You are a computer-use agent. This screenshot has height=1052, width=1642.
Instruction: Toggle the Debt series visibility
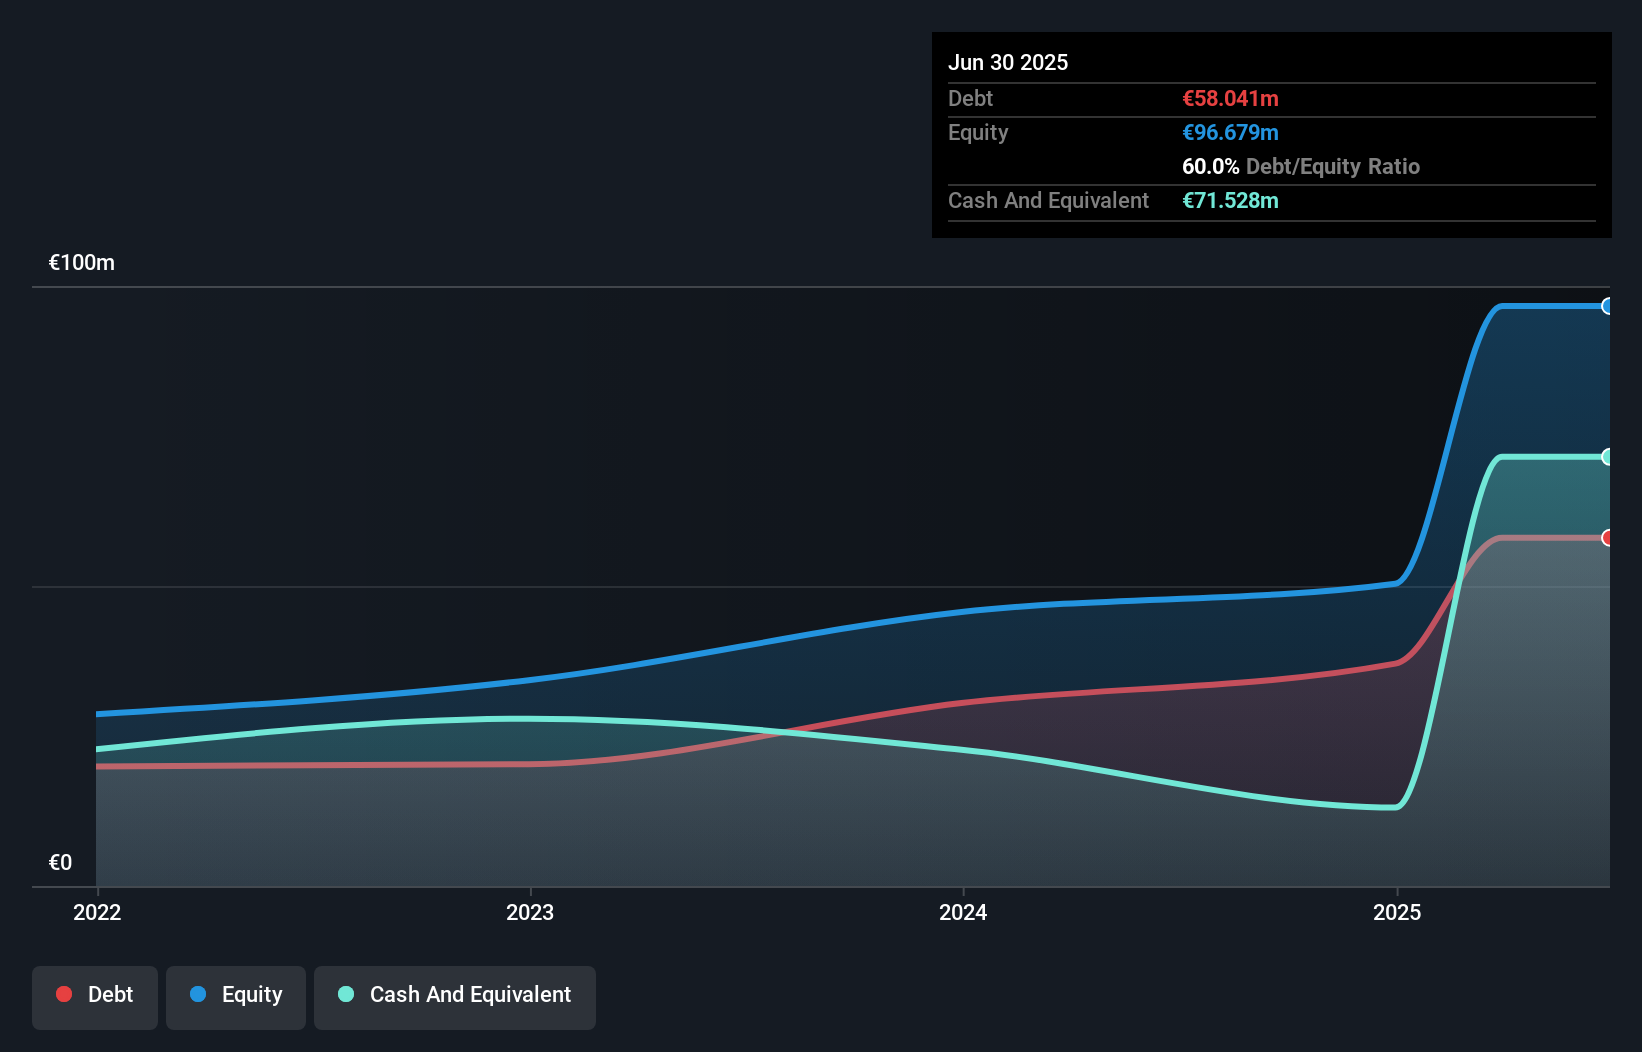tap(95, 995)
